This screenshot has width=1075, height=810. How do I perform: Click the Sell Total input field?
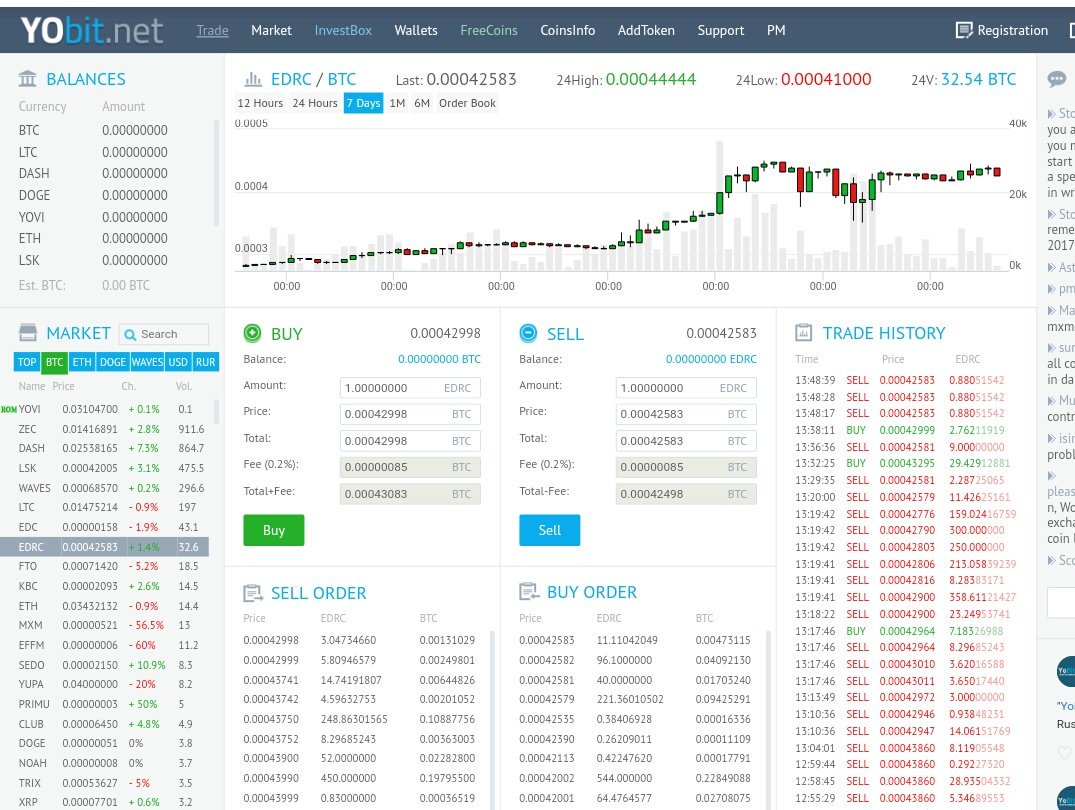(686, 440)
